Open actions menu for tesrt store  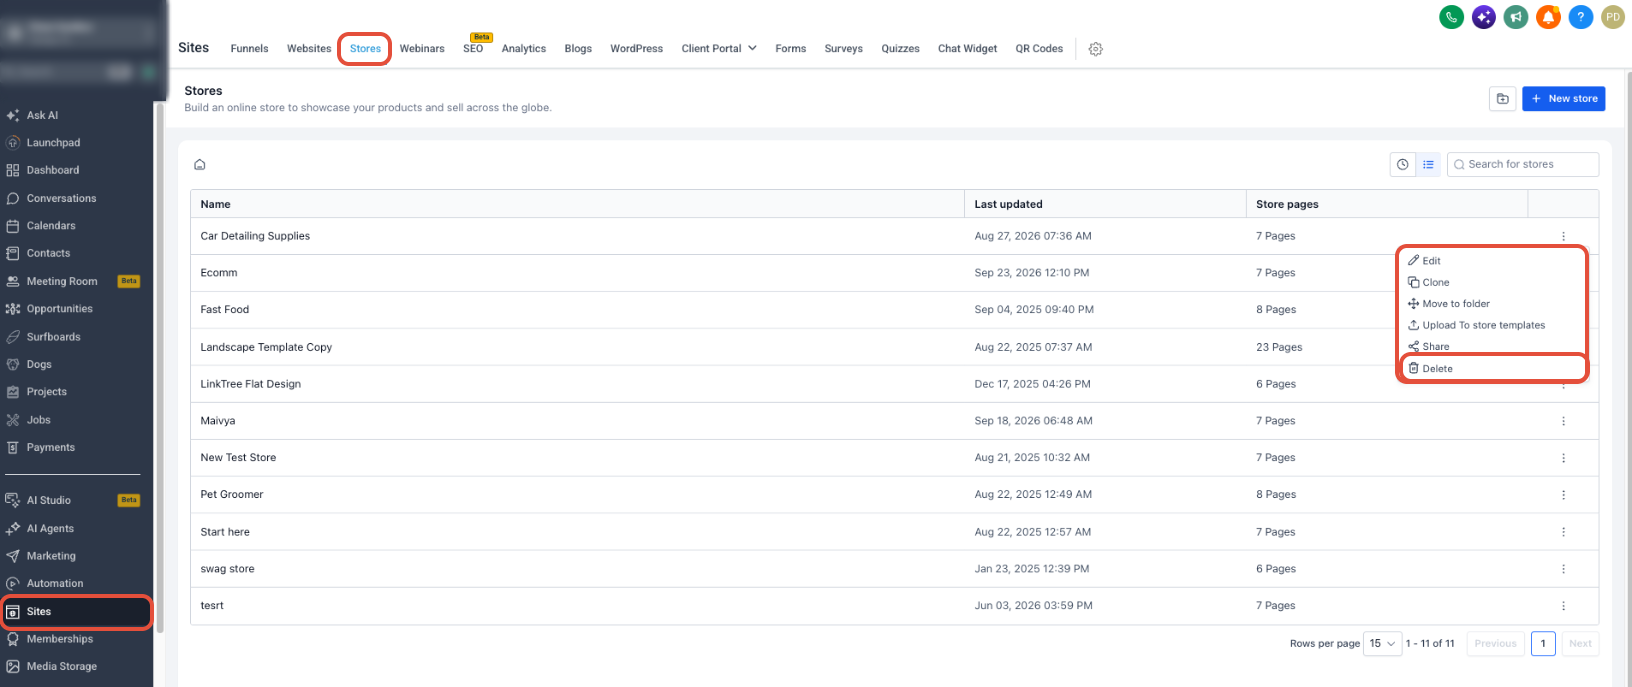tap(1563, 606)
